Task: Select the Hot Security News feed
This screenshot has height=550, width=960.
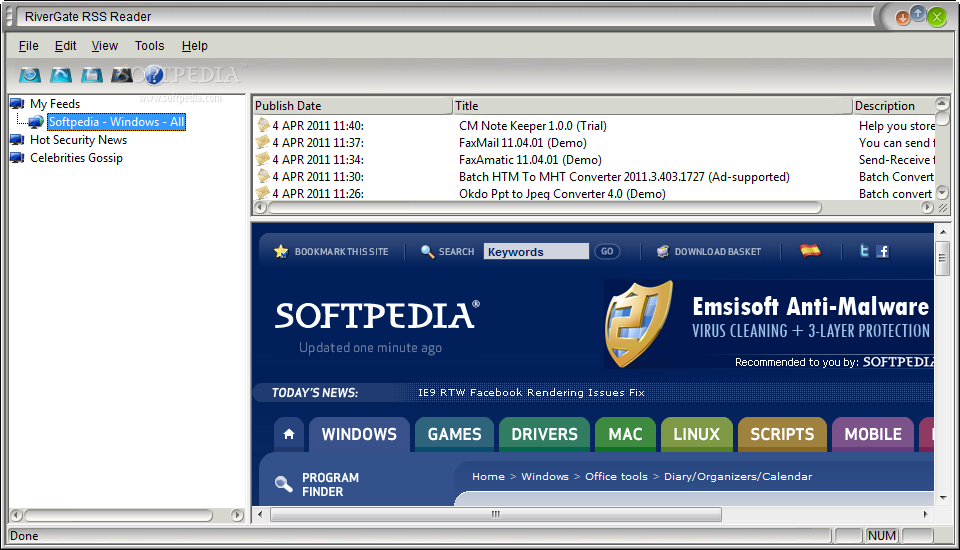Action: [x=78, y=140]
